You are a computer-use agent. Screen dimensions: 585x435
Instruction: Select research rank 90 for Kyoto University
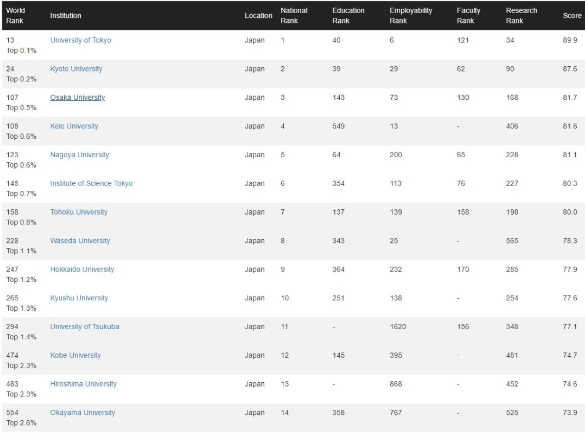510,69
